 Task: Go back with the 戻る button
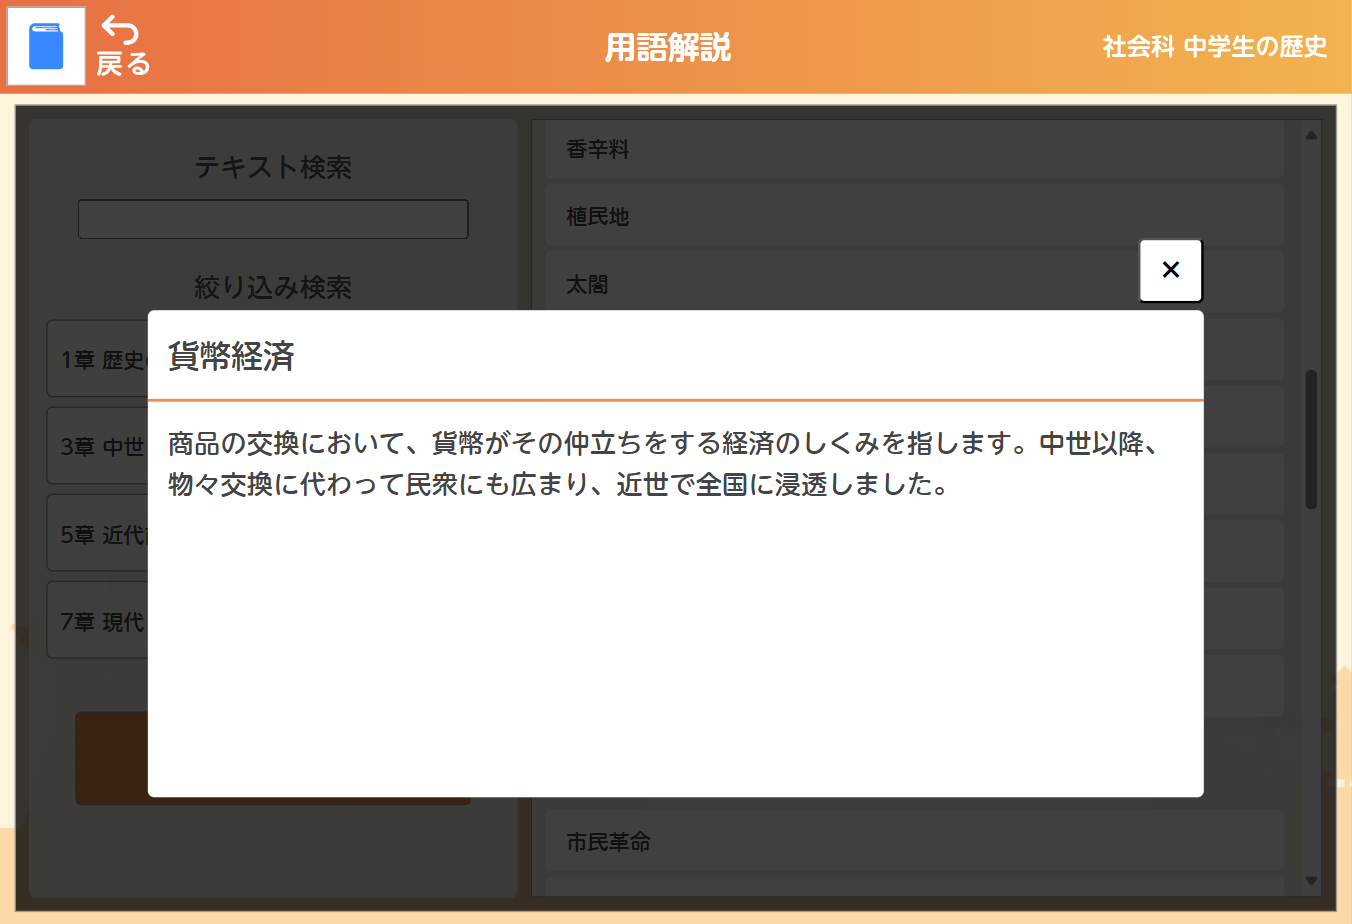pyautogui.click(x=123, y=46)
